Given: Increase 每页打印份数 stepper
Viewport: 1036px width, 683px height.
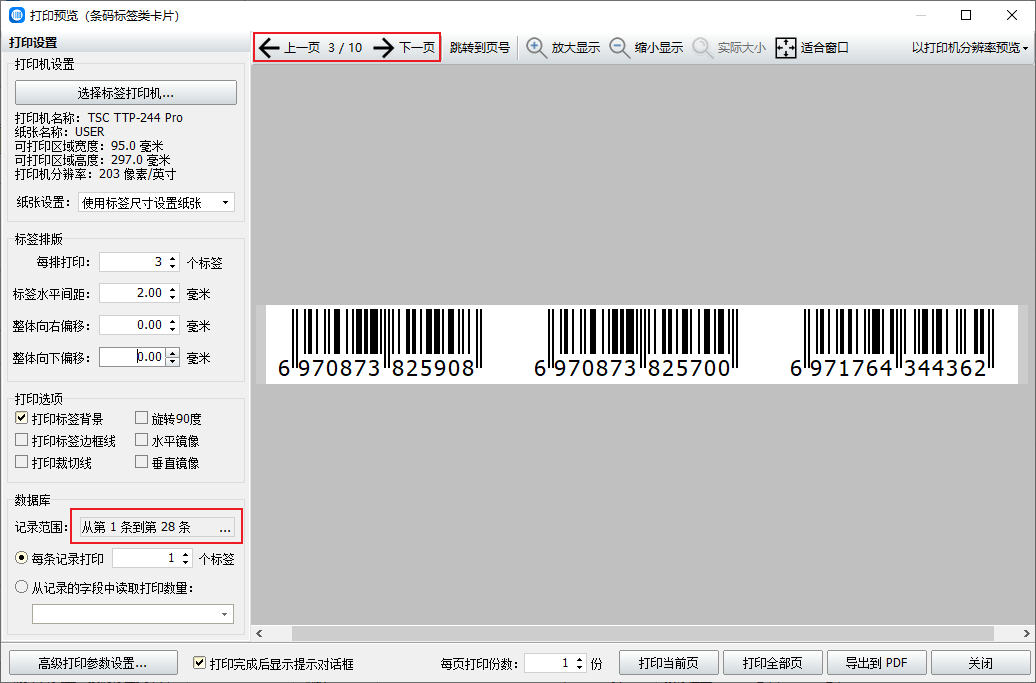Looking at the screenshot, I should 579,658.
